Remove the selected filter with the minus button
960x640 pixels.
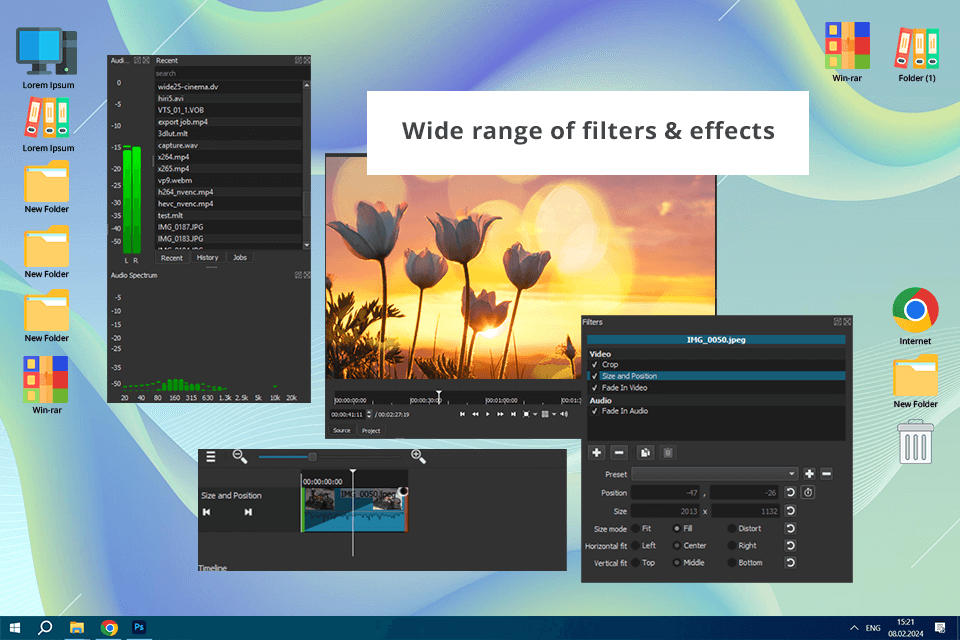(x=619, y=453)
